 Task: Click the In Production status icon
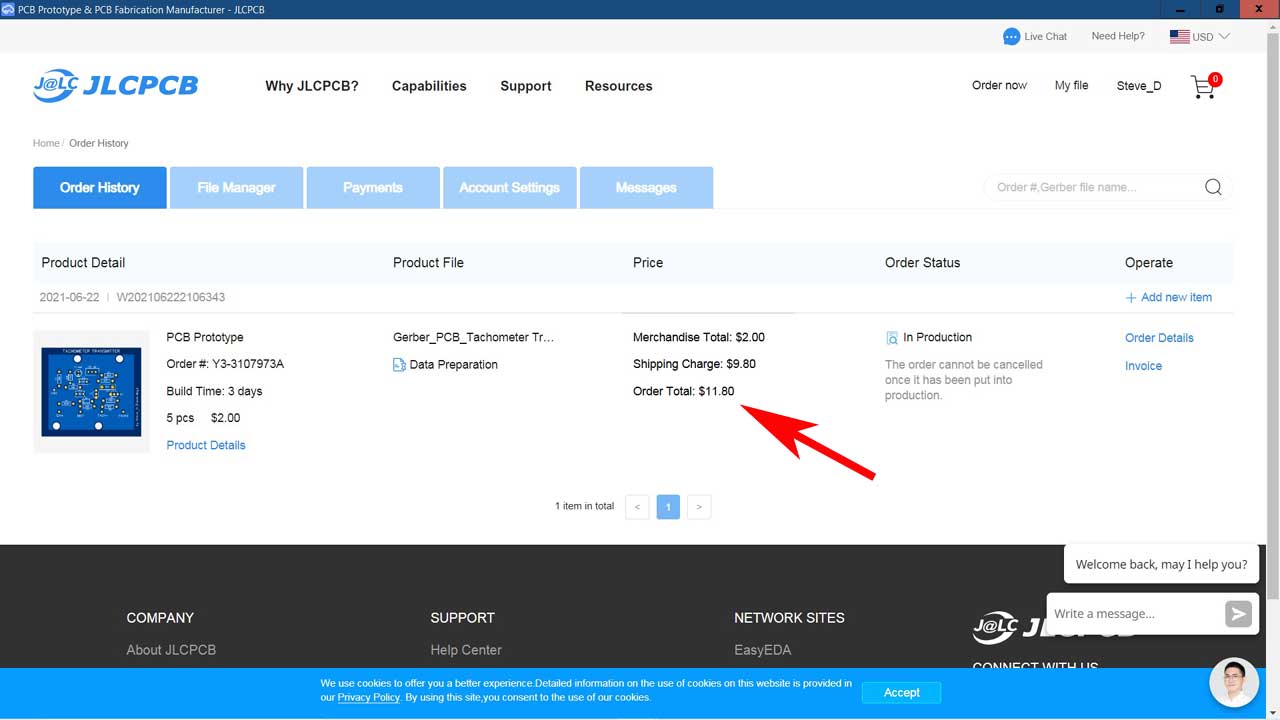click(892, 338)
